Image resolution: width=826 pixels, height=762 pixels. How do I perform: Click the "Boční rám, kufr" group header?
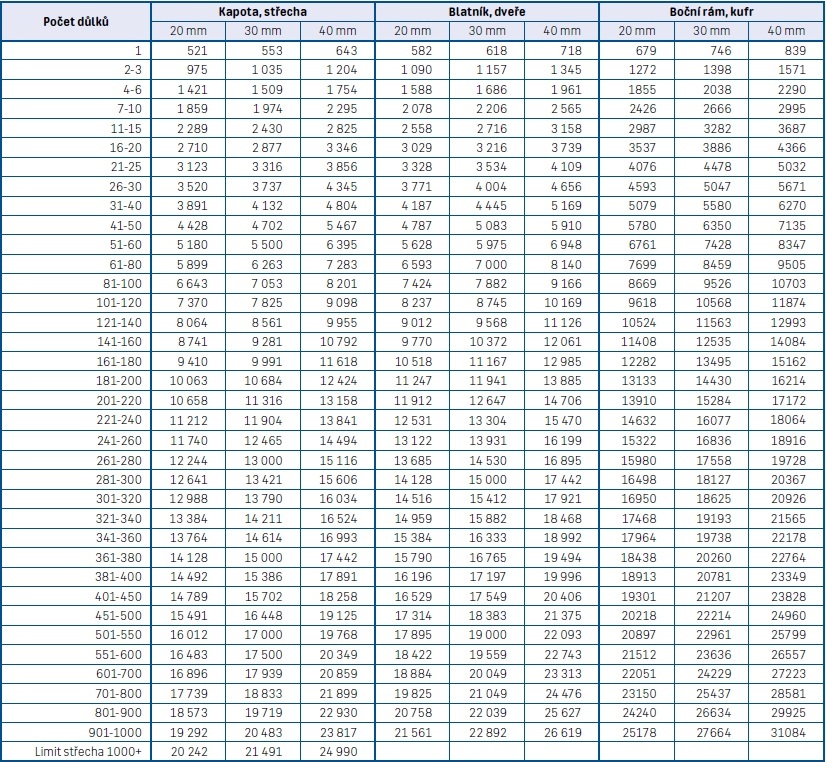click(711, 12)
